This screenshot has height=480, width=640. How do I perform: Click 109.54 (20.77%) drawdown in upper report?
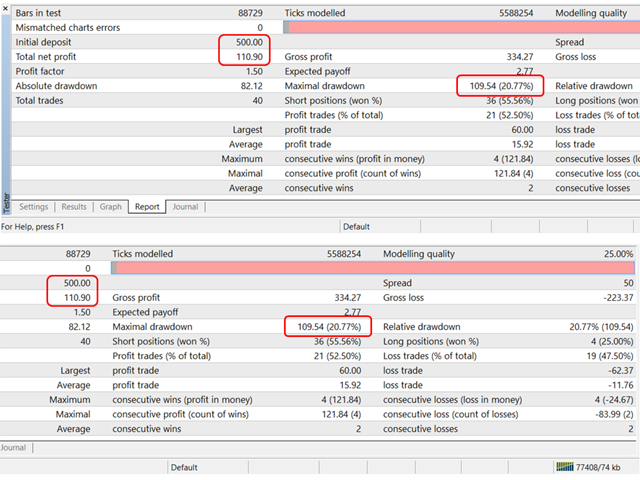tap(501, 86)
